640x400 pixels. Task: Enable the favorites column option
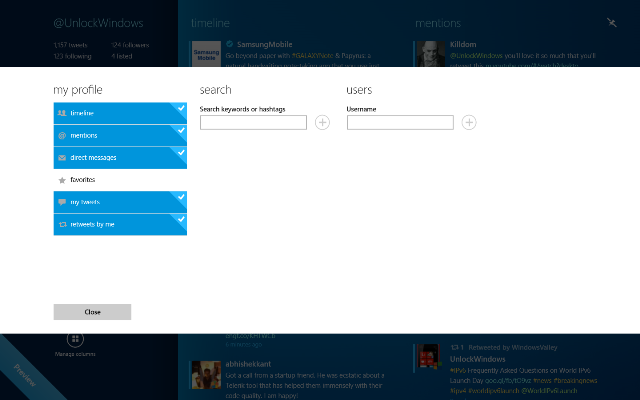[x=120, y=180]
